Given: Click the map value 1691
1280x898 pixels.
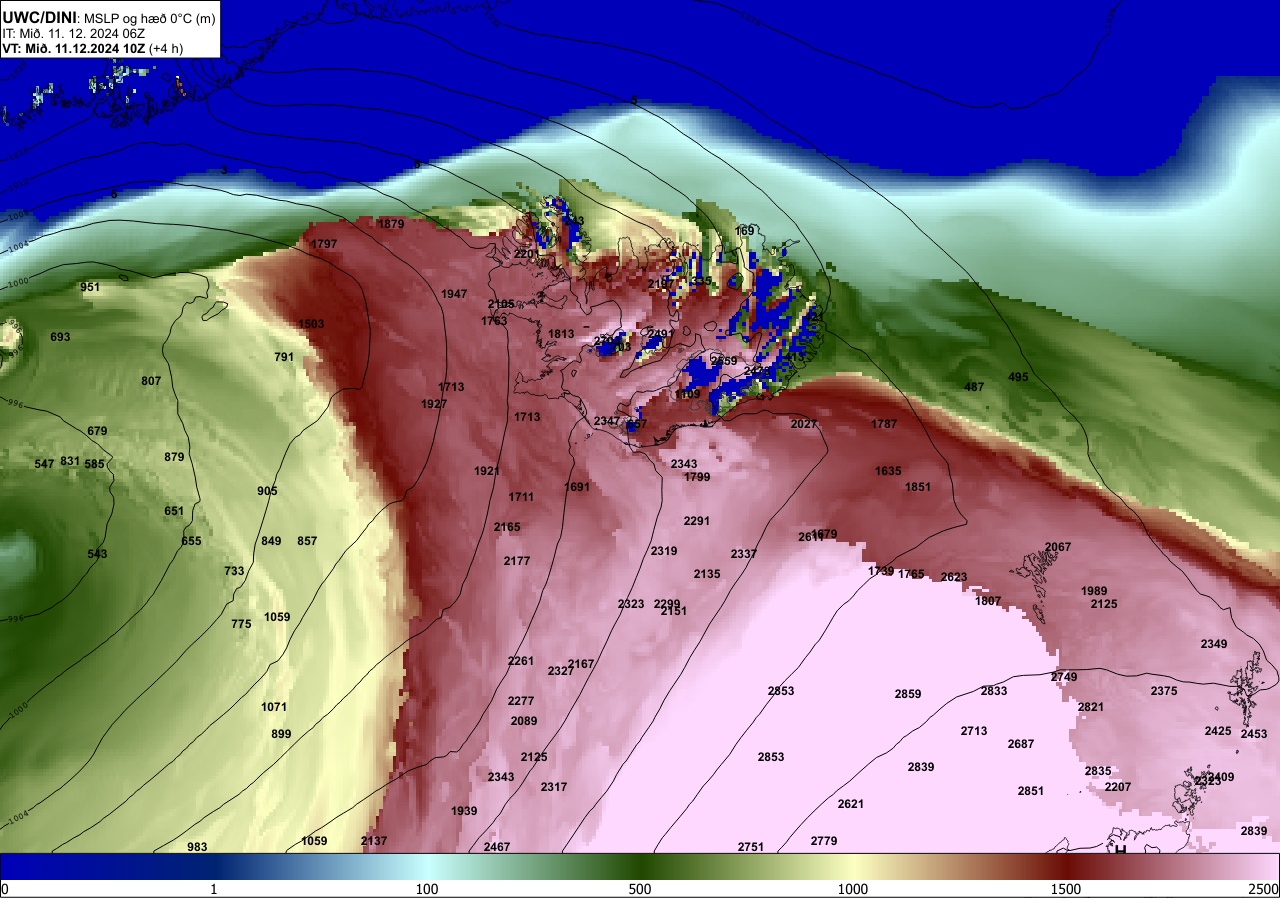Looking at the screenshot, I should pos(577,487).
